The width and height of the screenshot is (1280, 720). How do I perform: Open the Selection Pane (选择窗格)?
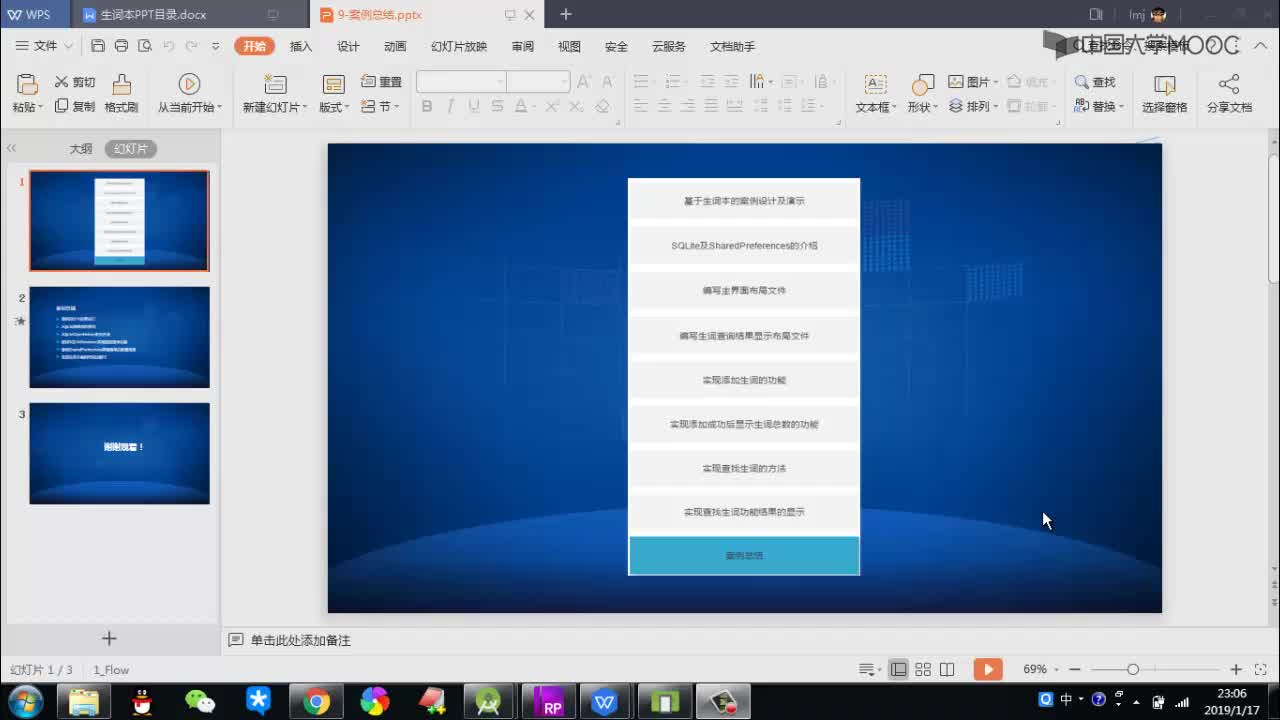1165,93
